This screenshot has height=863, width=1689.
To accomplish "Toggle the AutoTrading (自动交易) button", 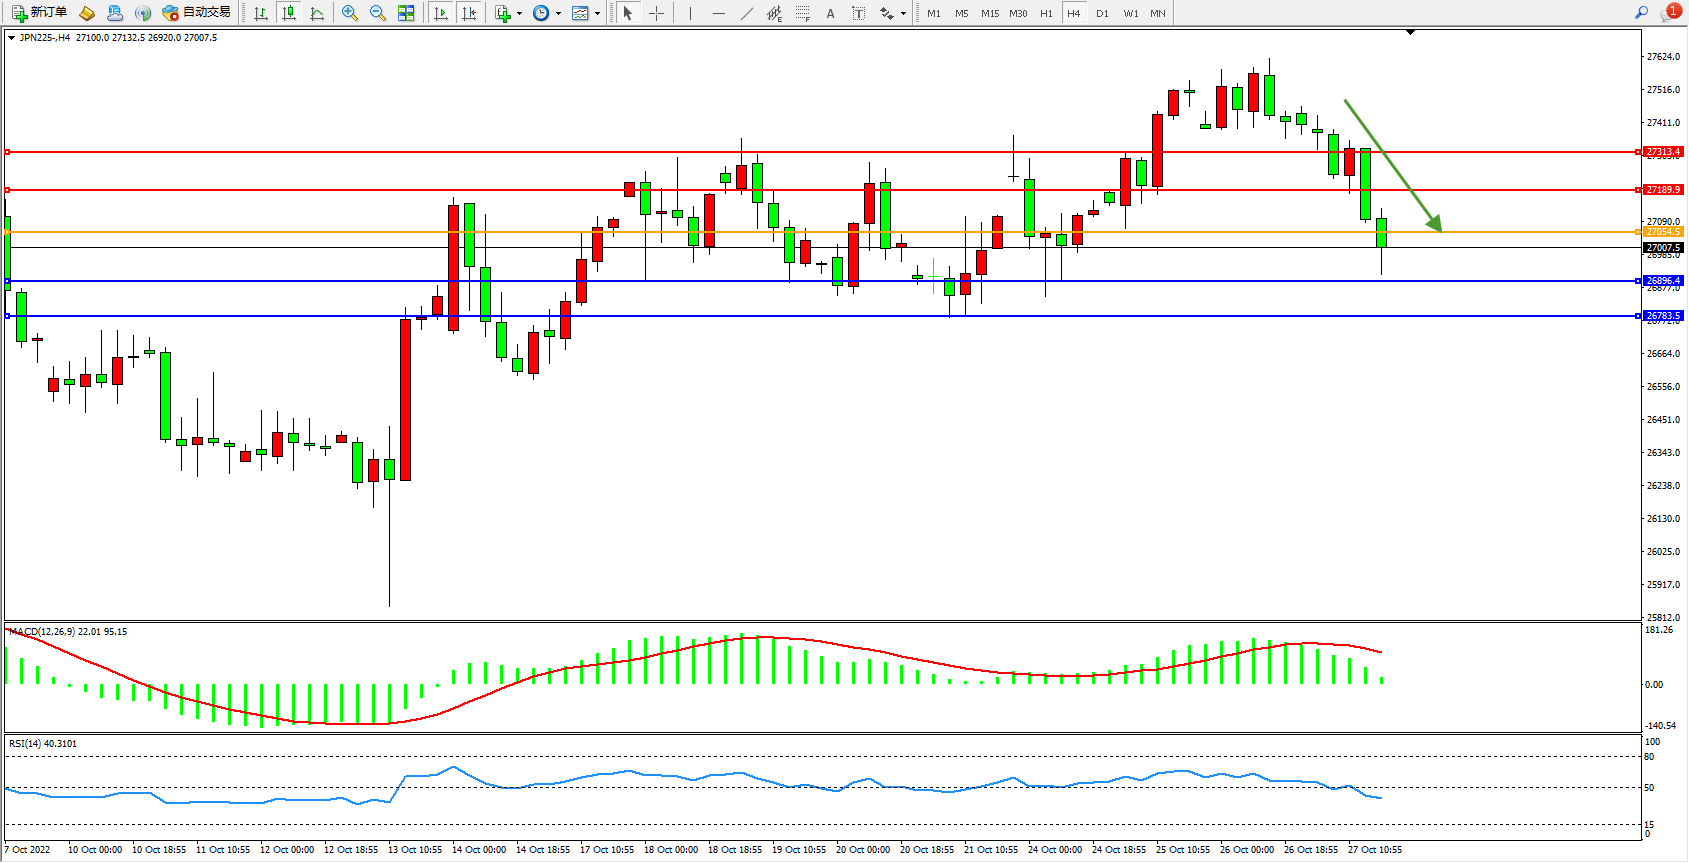I will (197, 13).
